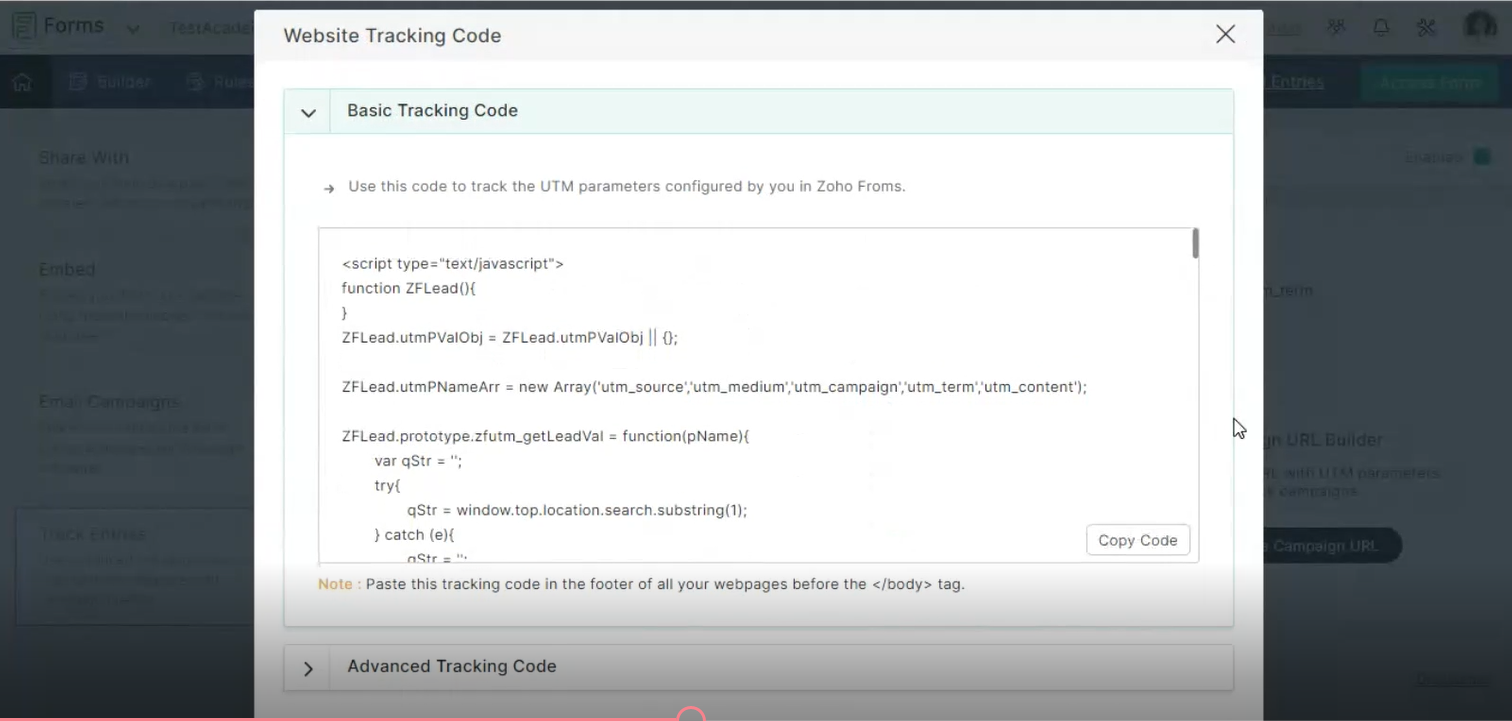The height and width of the screenshot is (721, 1512).
Task: Click the window.top.location.search.substring line
Action: click(x=577, y=510)
